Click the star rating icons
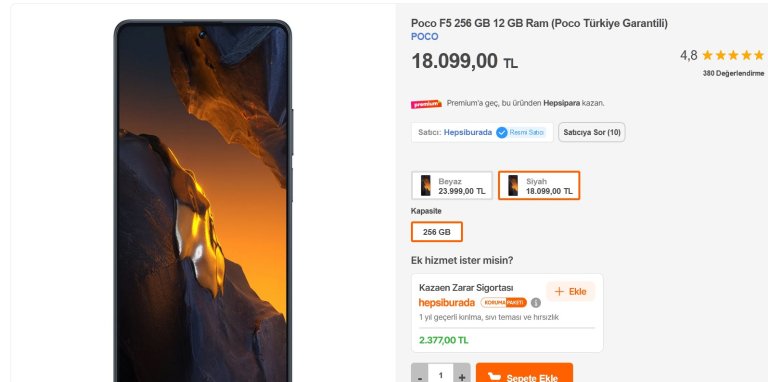Image resolution: width=768 pixels, height=382 pixels. point(733,55)
